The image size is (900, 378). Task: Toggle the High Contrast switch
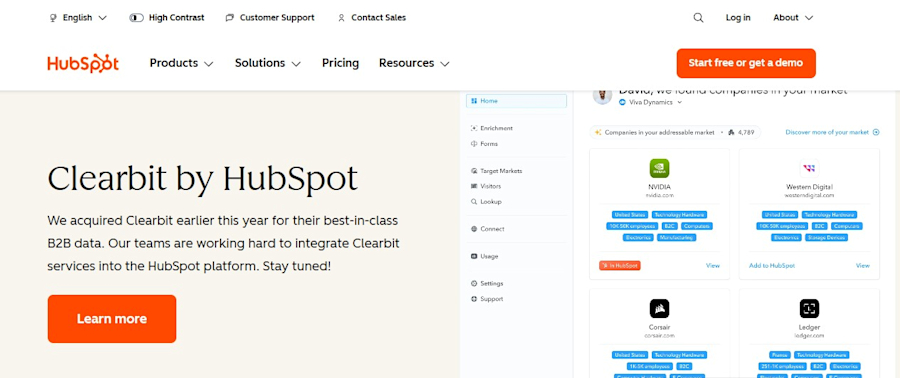click(x=137, y=18)
